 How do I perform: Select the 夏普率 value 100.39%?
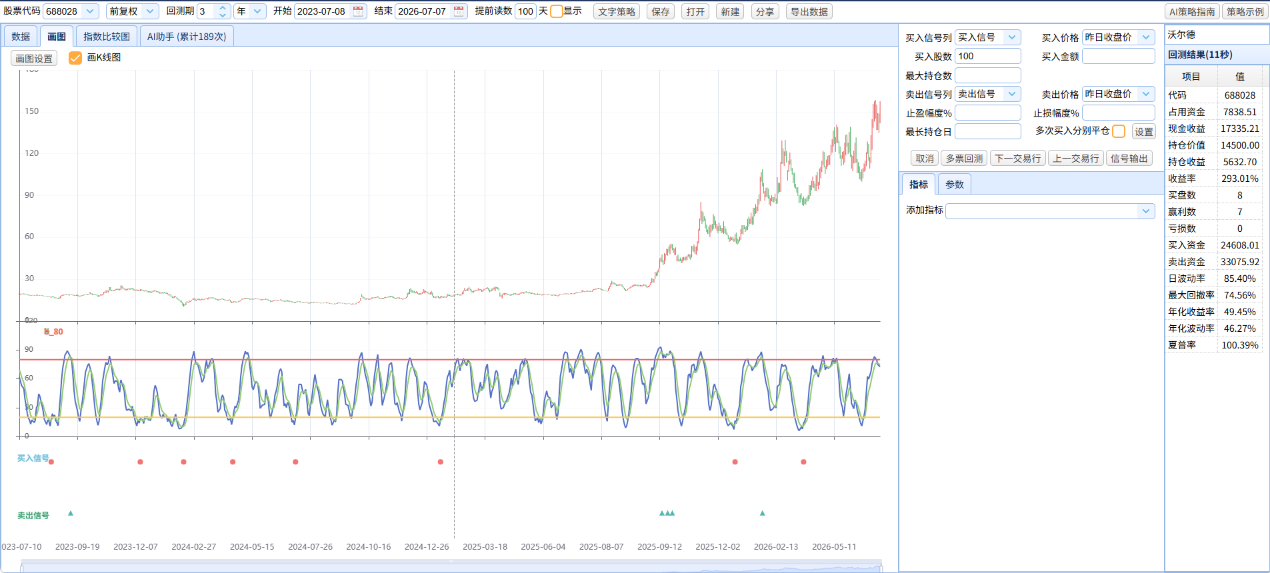[1240, 345]
